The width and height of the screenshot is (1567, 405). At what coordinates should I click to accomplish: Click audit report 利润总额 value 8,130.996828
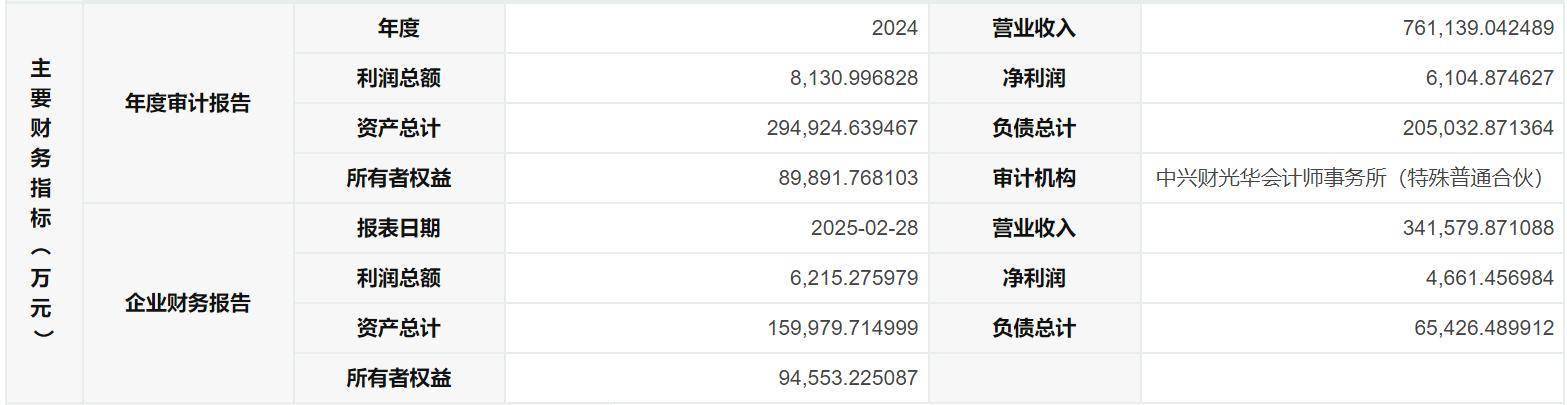point(853,78)
